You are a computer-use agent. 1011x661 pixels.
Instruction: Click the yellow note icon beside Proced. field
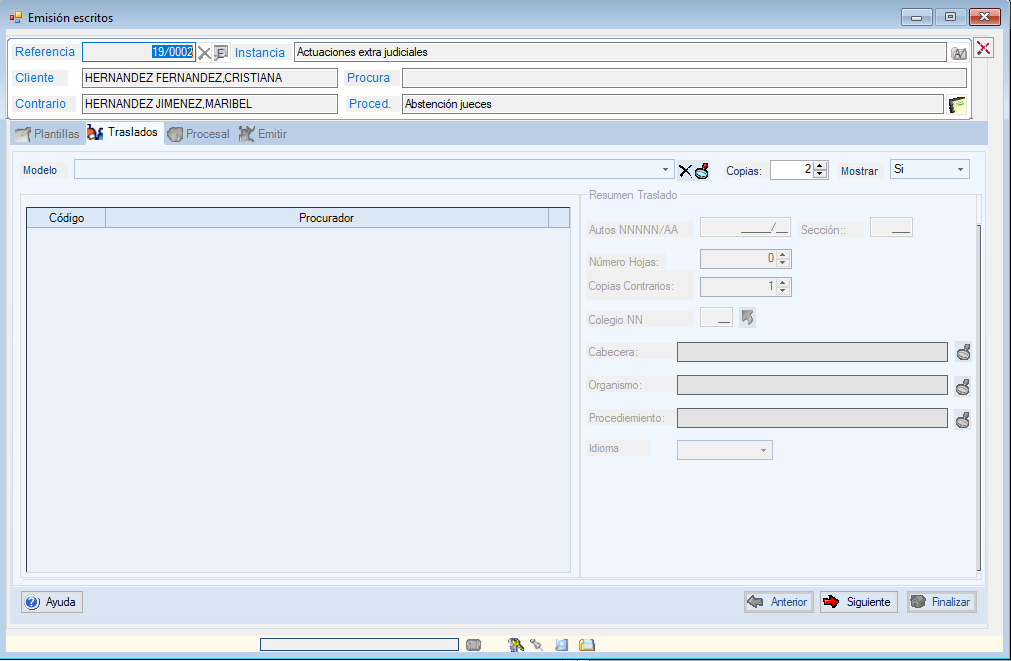pyautogui.click(x=958, y=104)
